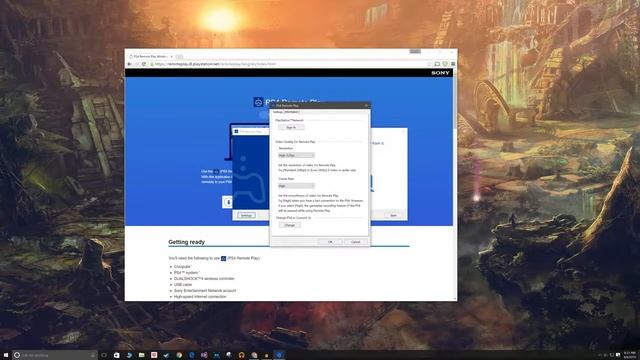Image resolution: width=640 pixels, height=360 pixels.
Task: Open the Resolution dropdown in settings dialog
Action: coord(296,155)
